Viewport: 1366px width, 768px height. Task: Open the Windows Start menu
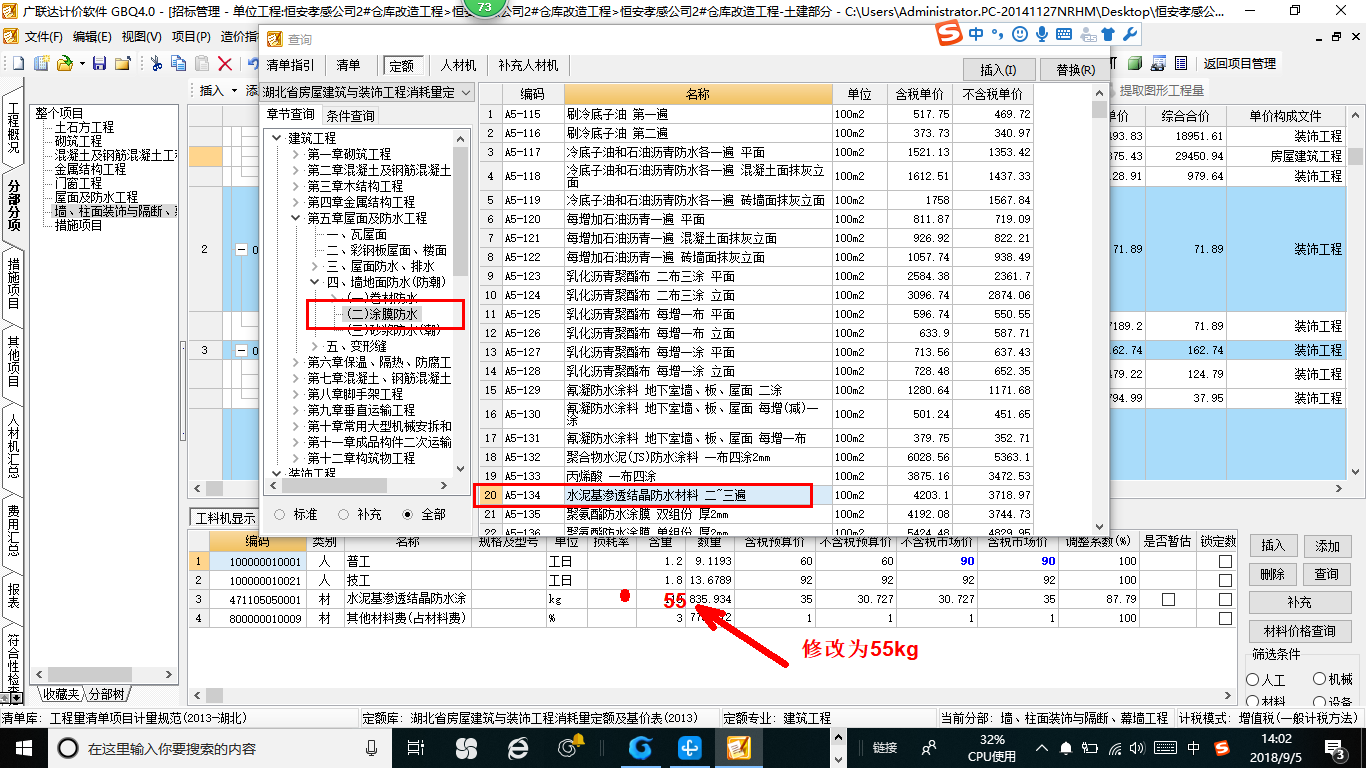click(23, 747)
